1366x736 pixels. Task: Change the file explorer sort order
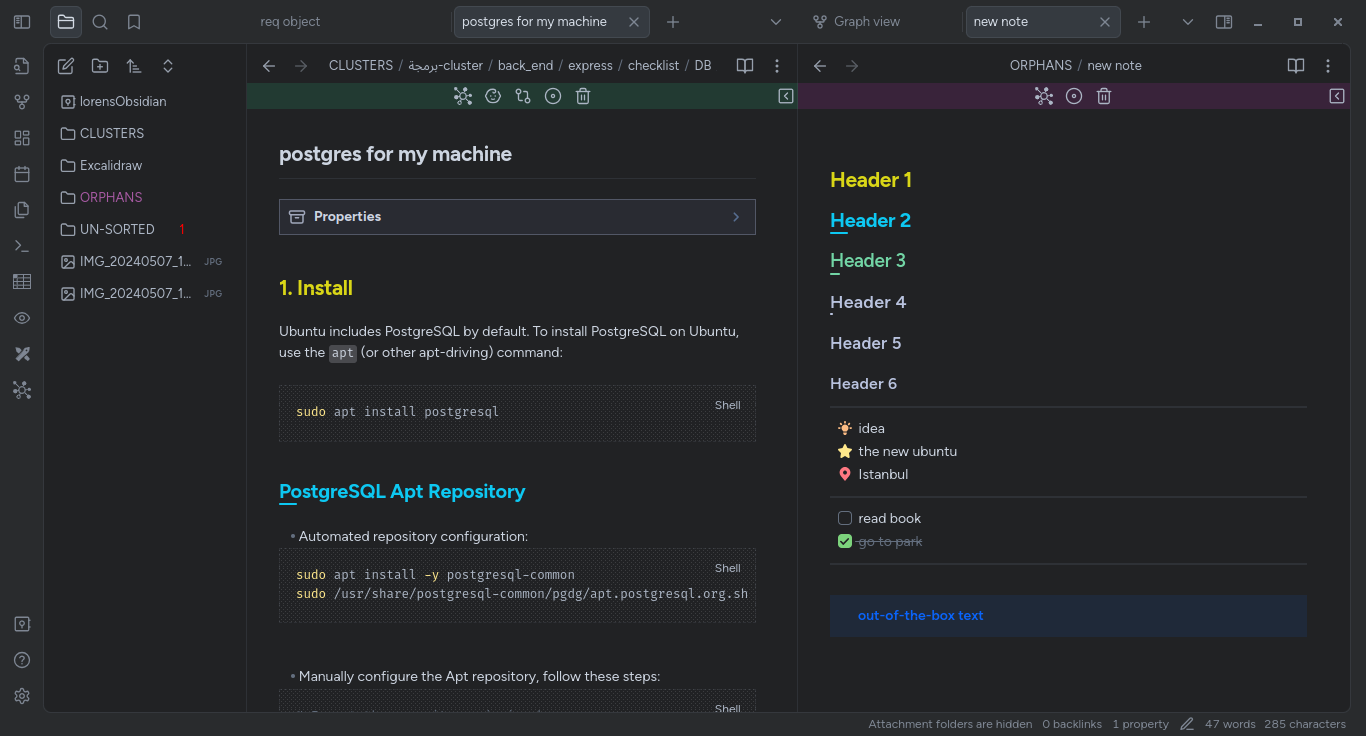(134, 66)
